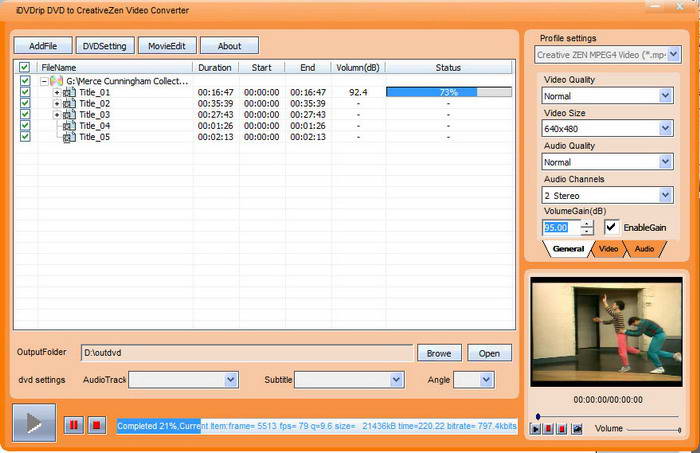
Task: Select the Title_02 row name
Action: click(x=94, y=104)
